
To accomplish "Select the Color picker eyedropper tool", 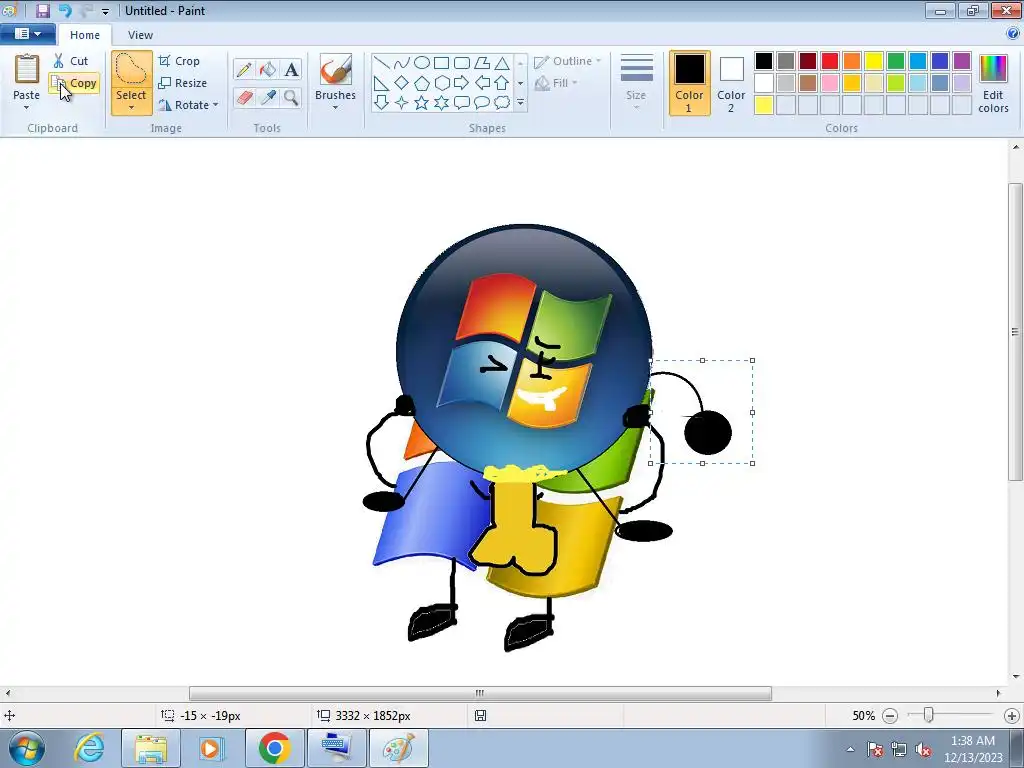I will point(267,97).
